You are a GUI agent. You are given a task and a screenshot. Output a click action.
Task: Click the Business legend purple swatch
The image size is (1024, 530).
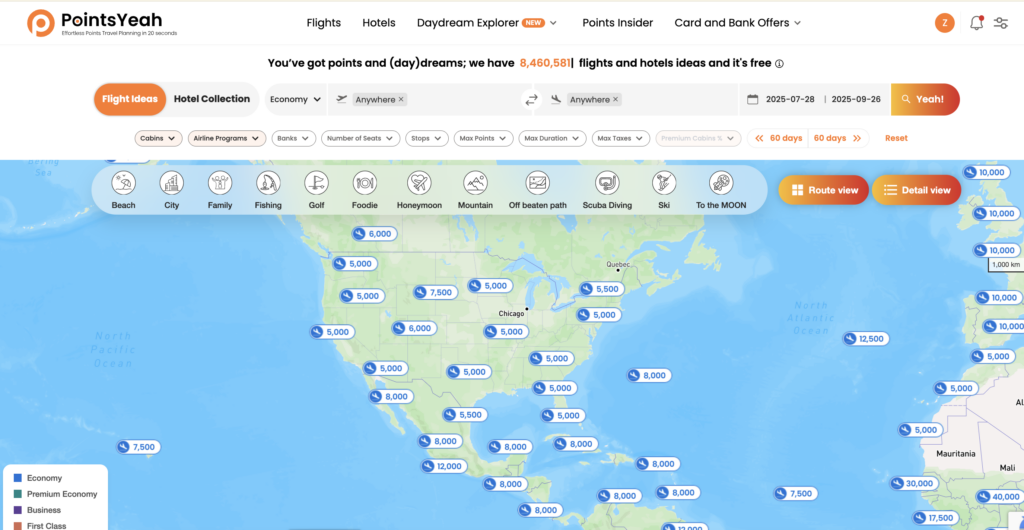pyautogui.click(x=18, y=510)
